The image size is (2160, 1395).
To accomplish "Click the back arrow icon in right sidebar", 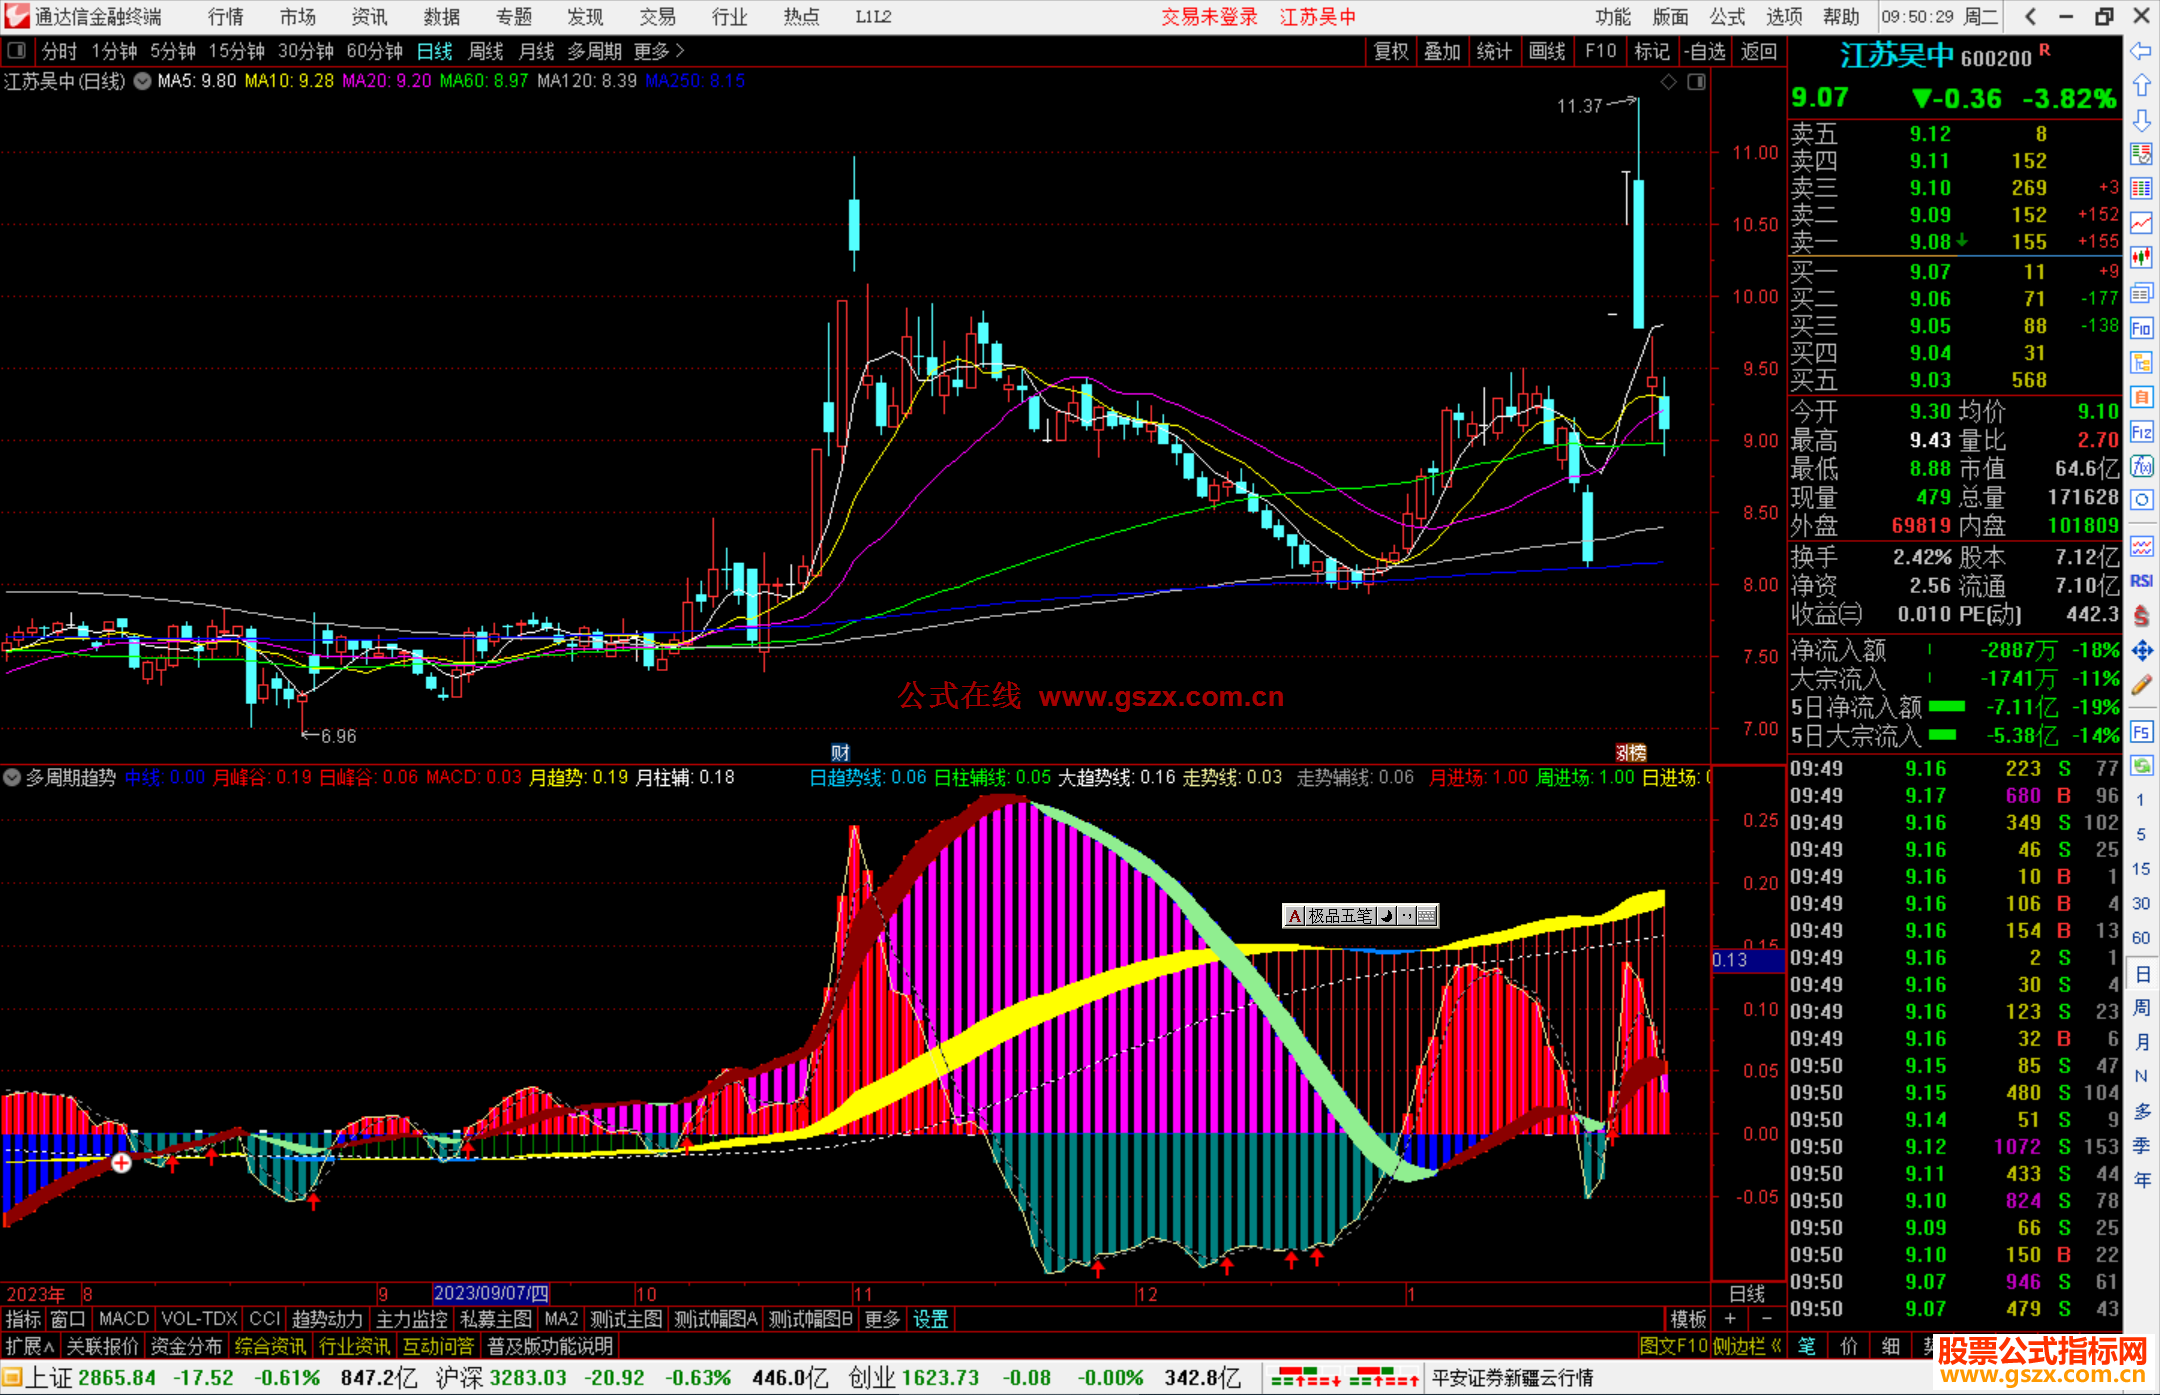I will click(2141, 51).
